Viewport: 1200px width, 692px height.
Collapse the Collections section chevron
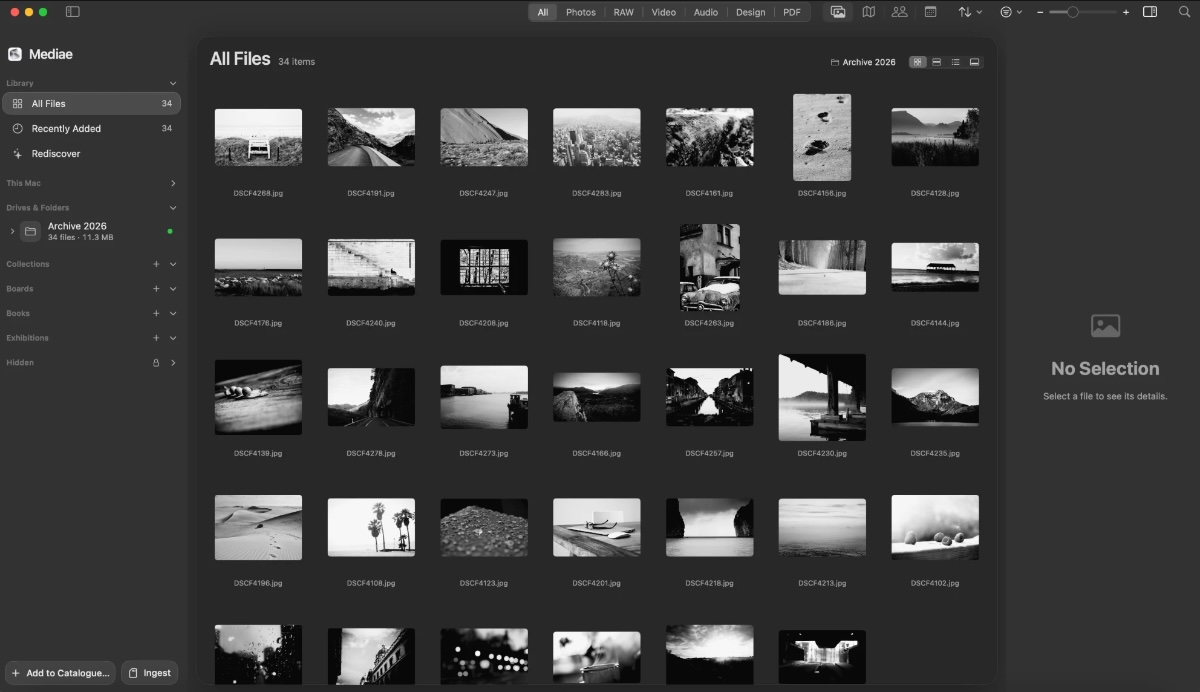pyautogui.click(x=173, y=264)
